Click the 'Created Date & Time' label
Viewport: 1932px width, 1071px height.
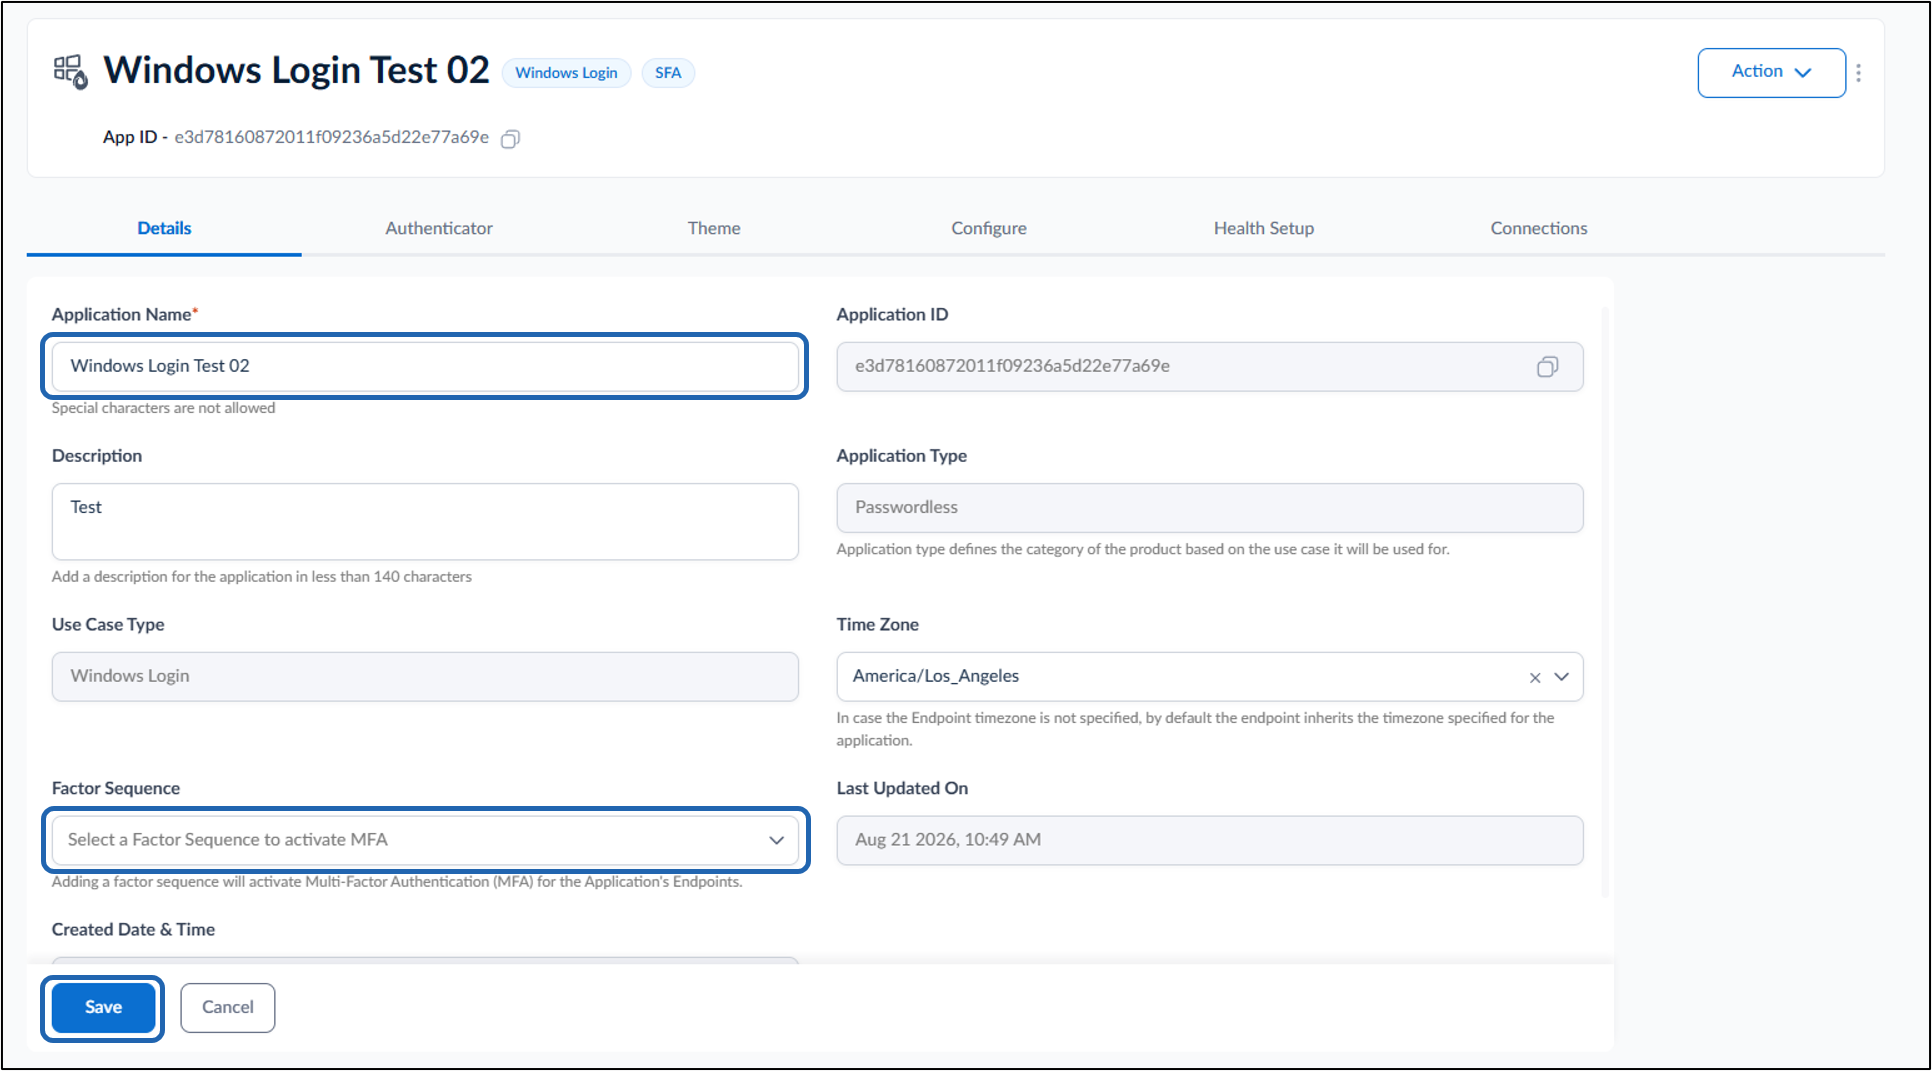pyautogui.click(x=133, y=930)
